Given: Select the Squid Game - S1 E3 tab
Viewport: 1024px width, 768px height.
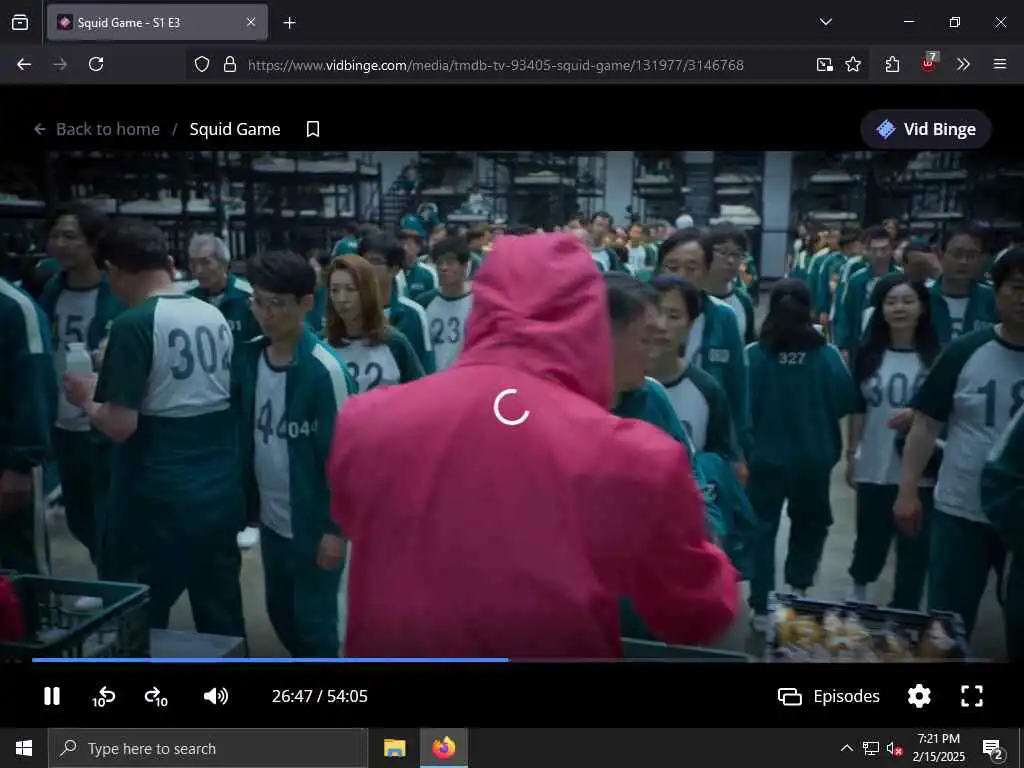Looking at the screenshot, I should coord(157,22).
